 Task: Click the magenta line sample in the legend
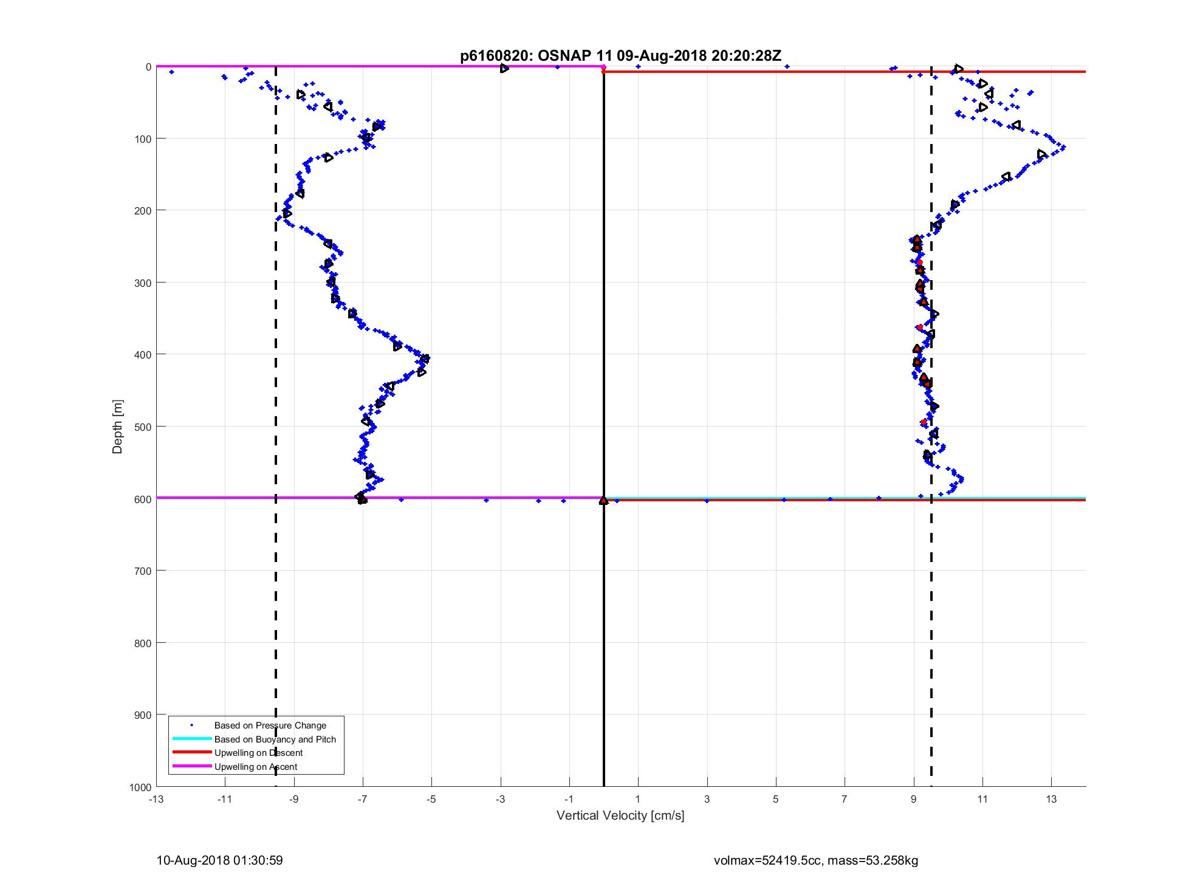[x=191, y=767]
